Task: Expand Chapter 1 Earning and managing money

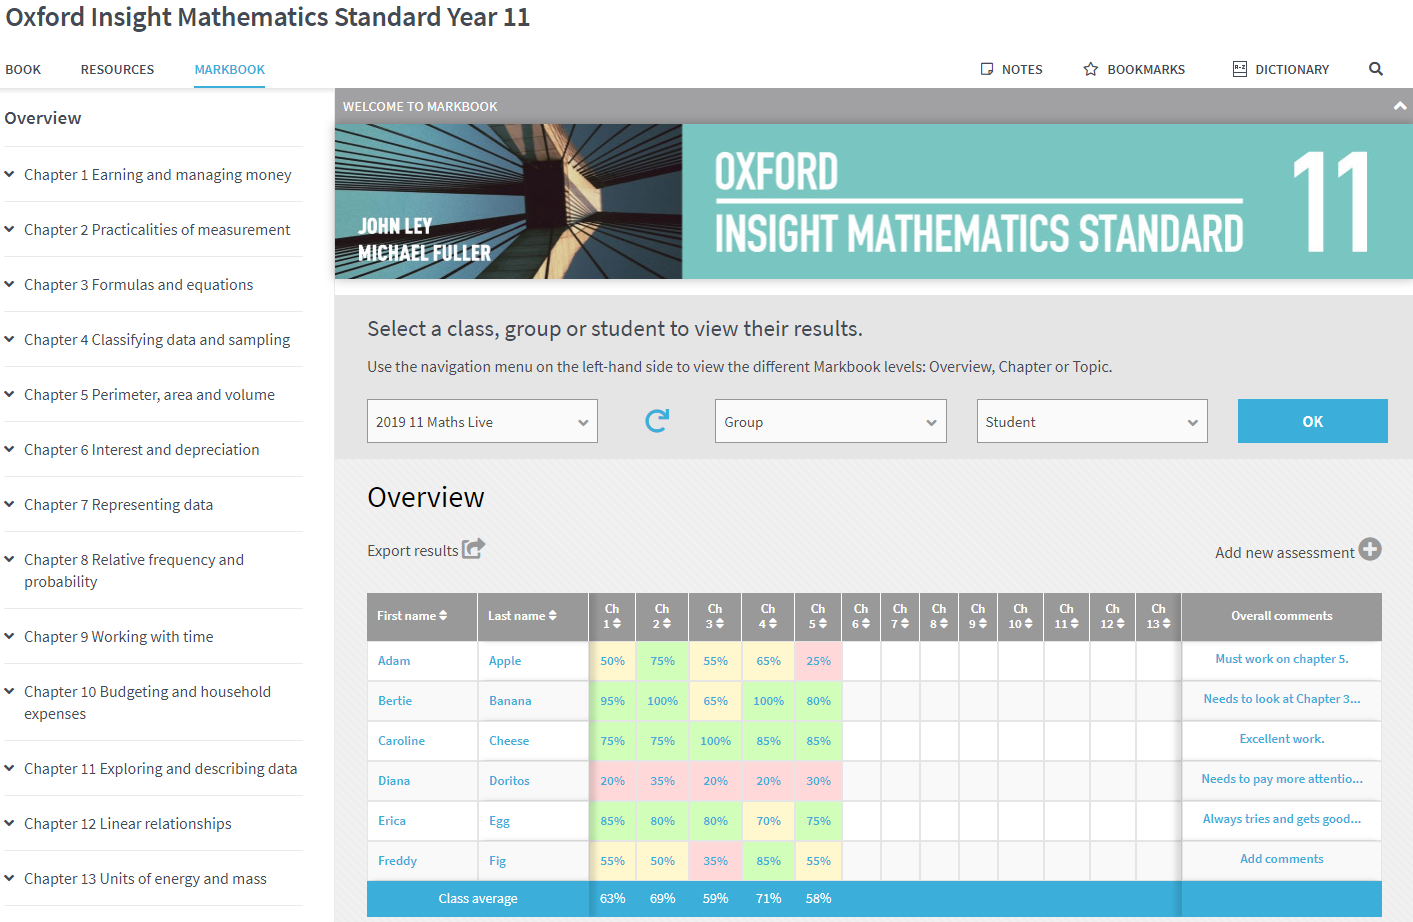Action: coord(10,174)
